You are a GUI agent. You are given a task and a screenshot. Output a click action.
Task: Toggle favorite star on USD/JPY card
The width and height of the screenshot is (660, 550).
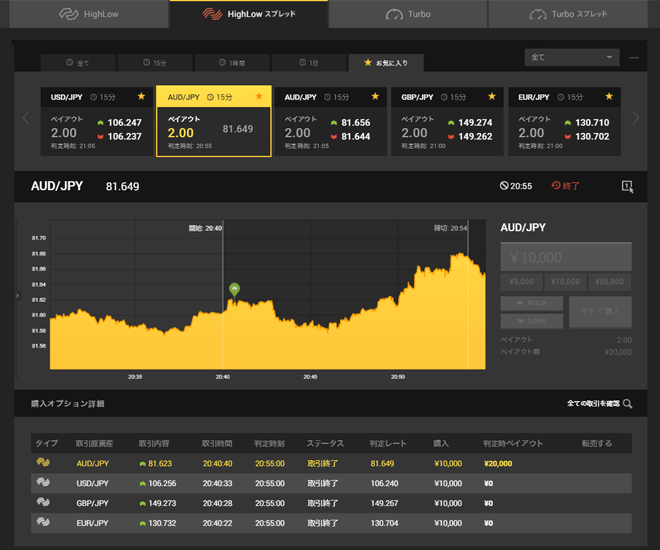point(141,96)
